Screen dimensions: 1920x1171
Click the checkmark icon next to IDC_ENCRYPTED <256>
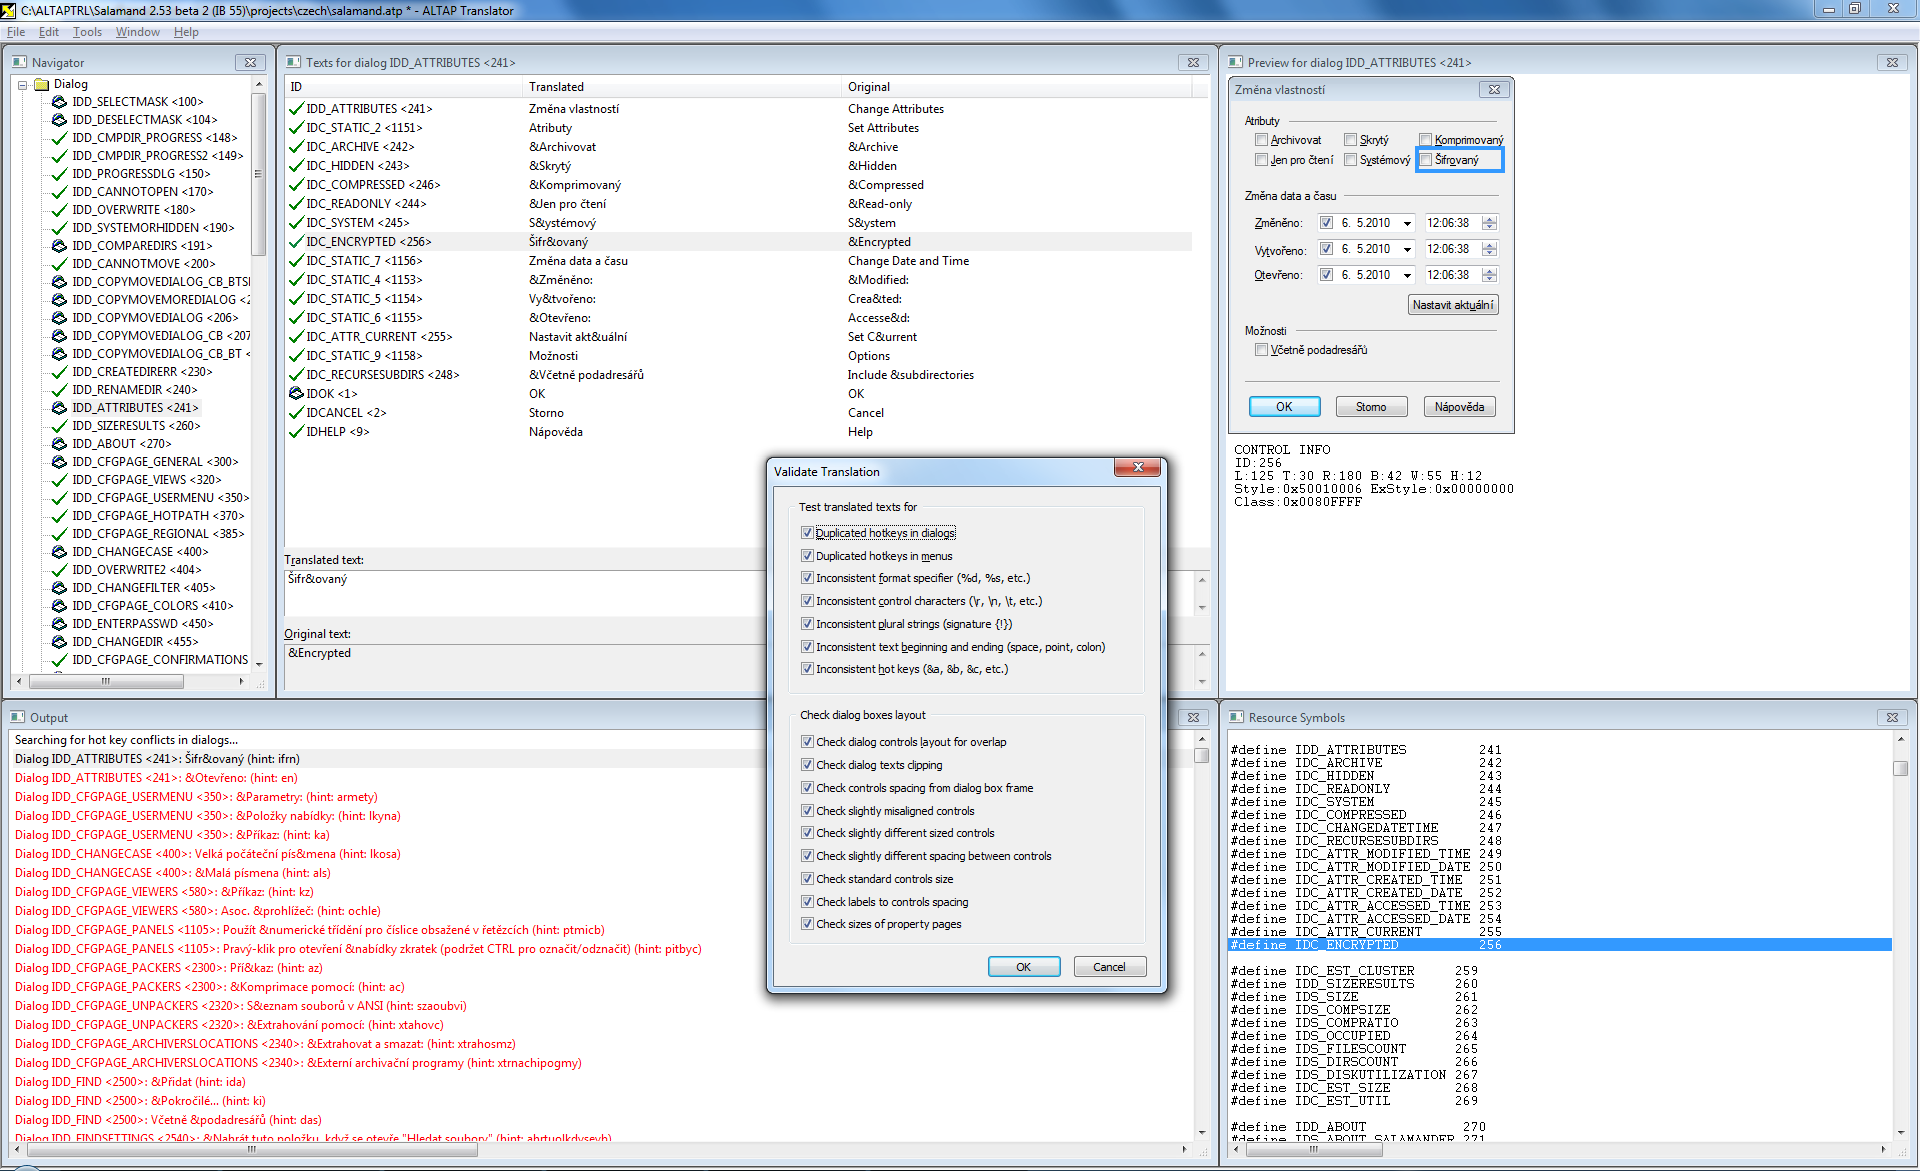pos(296,241)
